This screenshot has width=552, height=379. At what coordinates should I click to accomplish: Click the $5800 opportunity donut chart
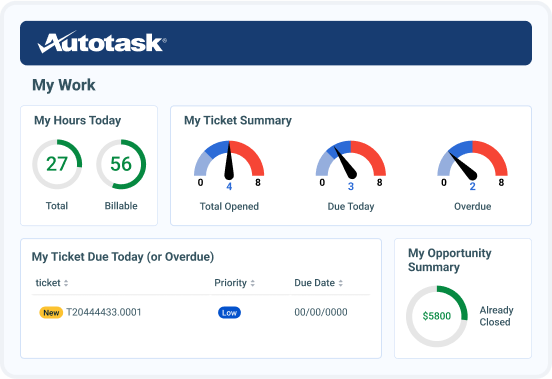[x=437, y=316]
